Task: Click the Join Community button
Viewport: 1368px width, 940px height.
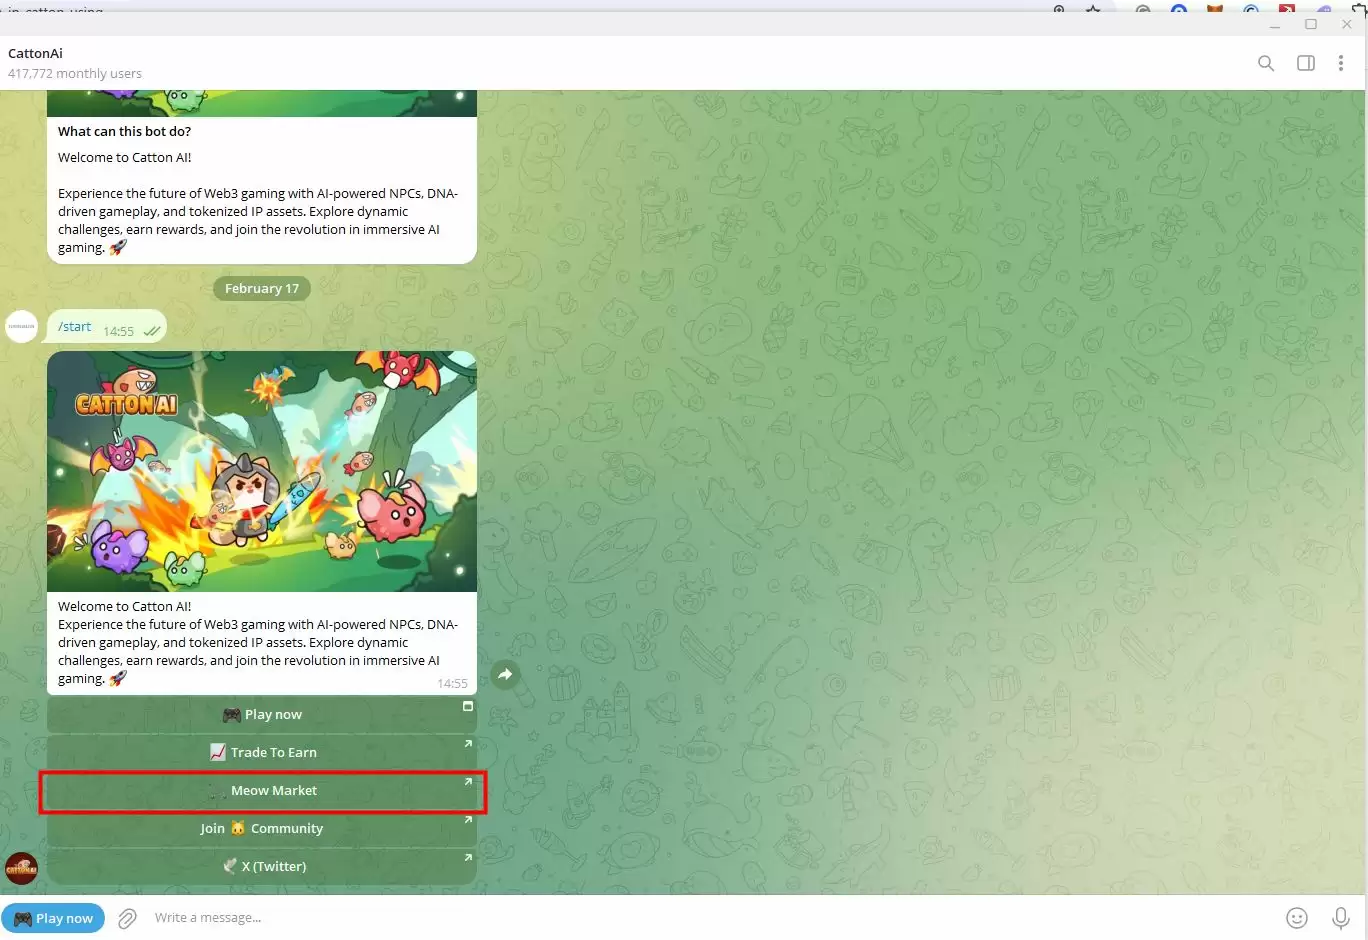Action: [262, 828]
